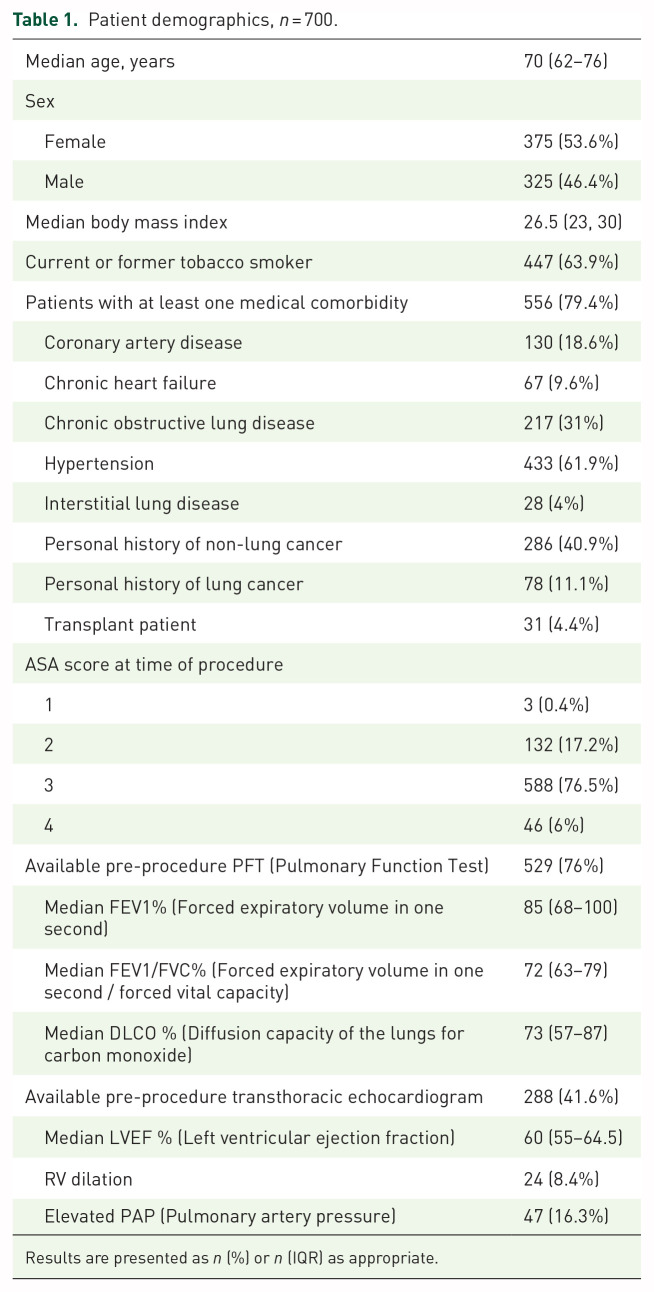Screen dimensions: 654x1292
Task: Click the "Current or former tobacco smoker" row
Action: pyautogui.click(x=168, y=262)
